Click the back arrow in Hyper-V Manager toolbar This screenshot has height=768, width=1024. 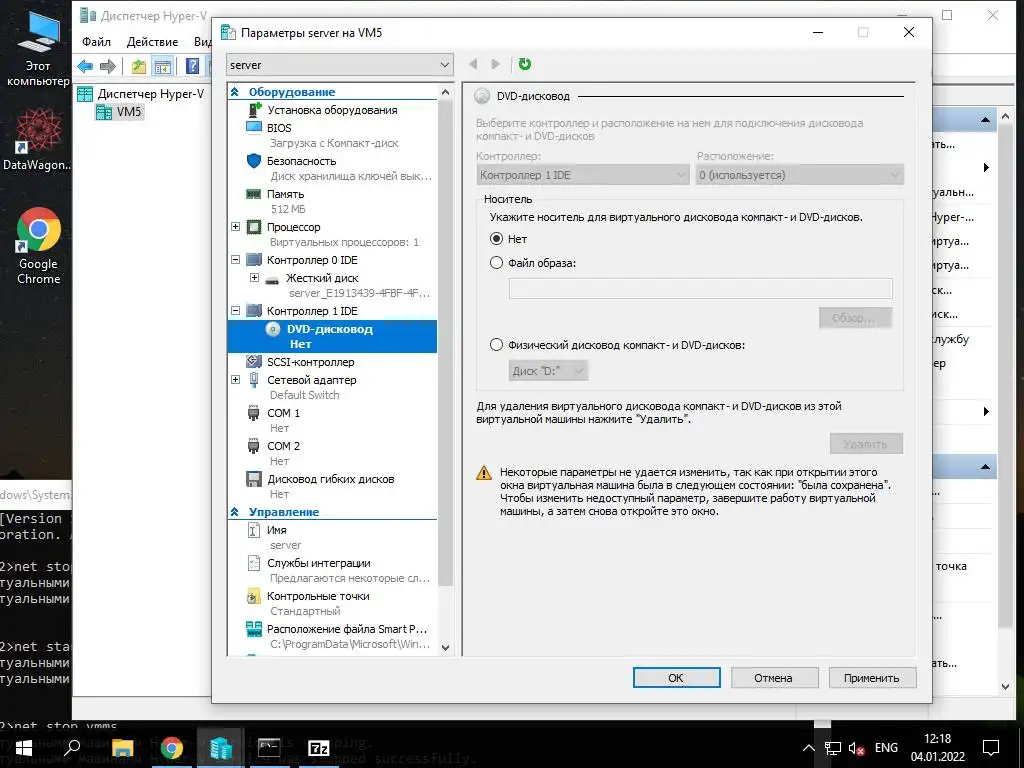(x=85, y=66)
